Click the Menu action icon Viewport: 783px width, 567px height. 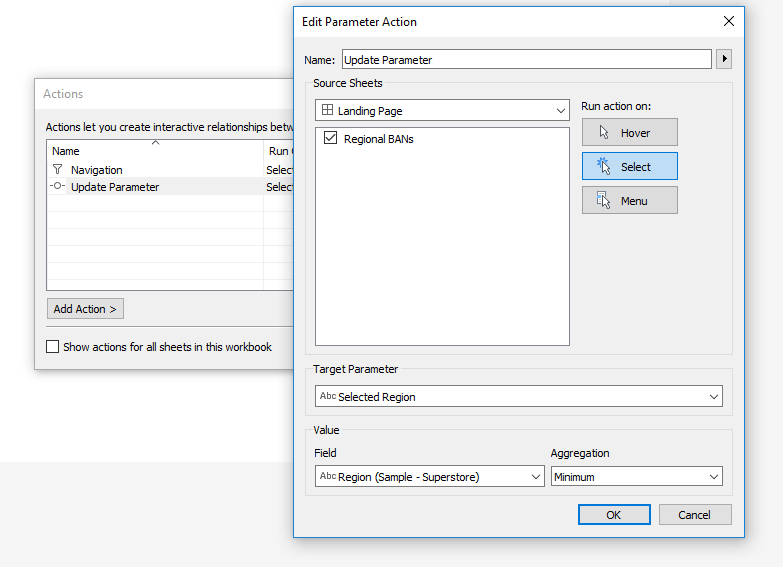[603, 200]
